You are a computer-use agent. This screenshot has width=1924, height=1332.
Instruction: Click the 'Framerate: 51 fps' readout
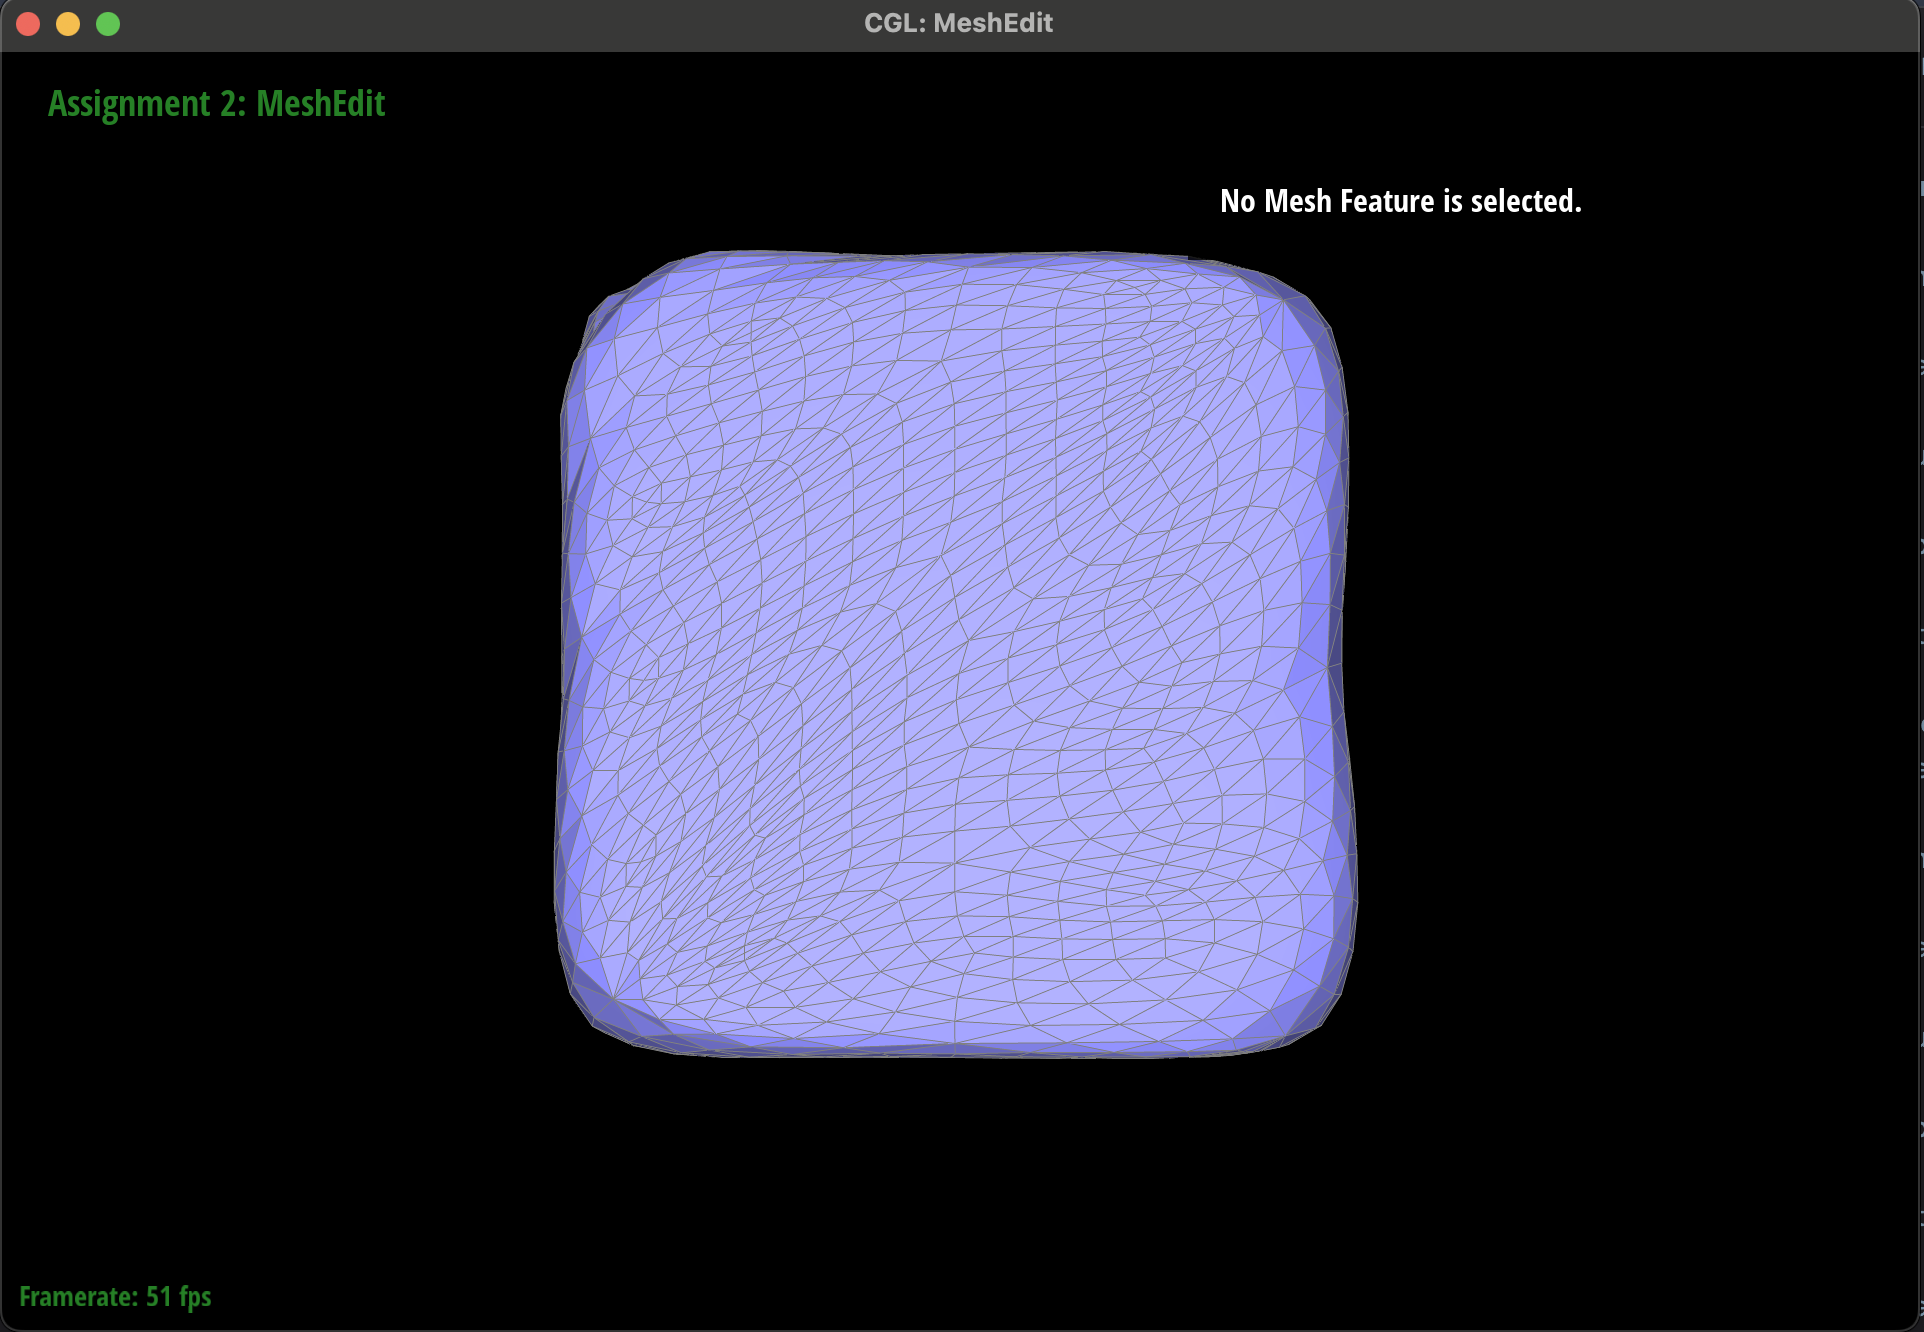pyautogui.click(x=115, y=1297)
